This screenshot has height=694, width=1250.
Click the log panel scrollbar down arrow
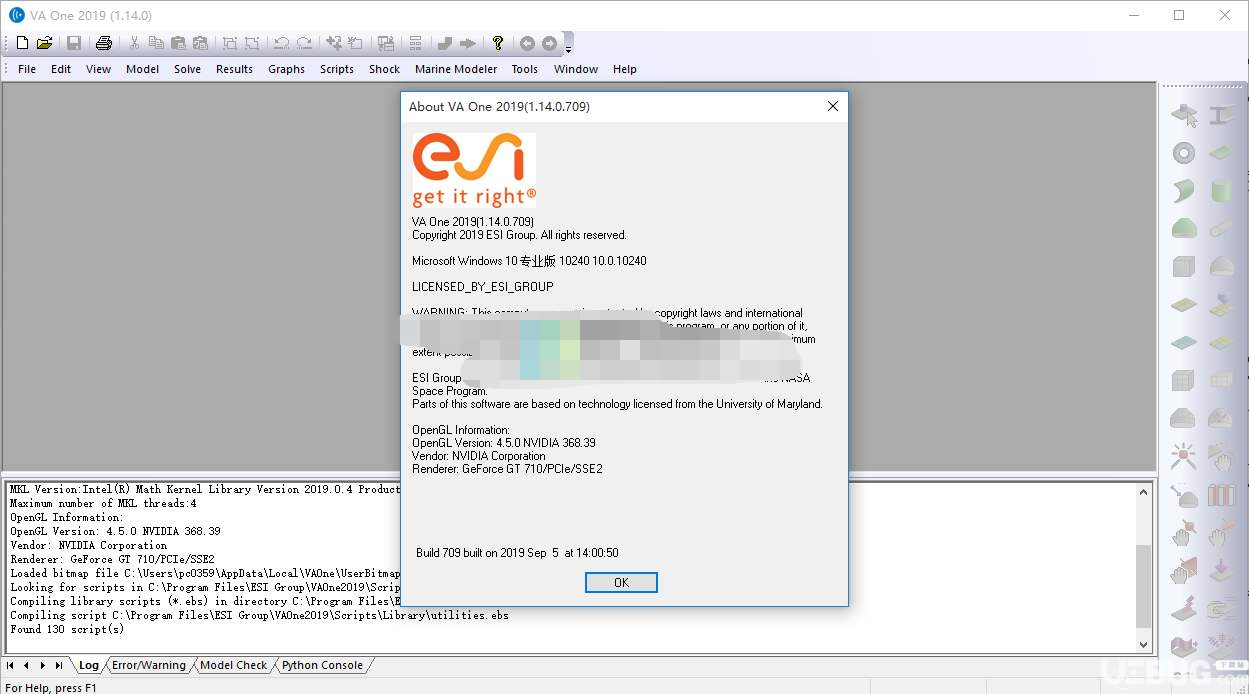(x=1145, y=645)
